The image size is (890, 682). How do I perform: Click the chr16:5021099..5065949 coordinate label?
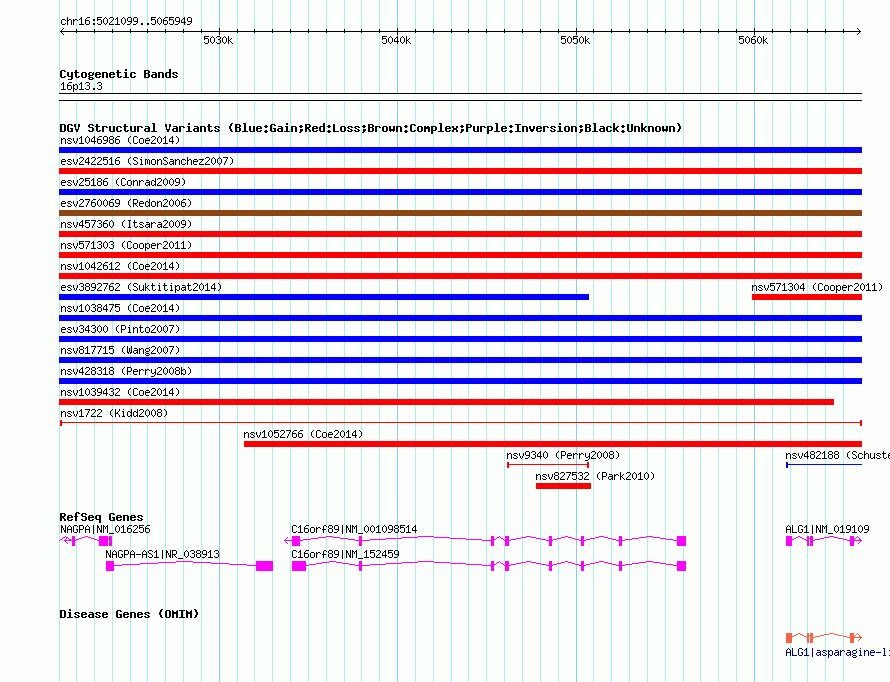click(x=126, y=21)
